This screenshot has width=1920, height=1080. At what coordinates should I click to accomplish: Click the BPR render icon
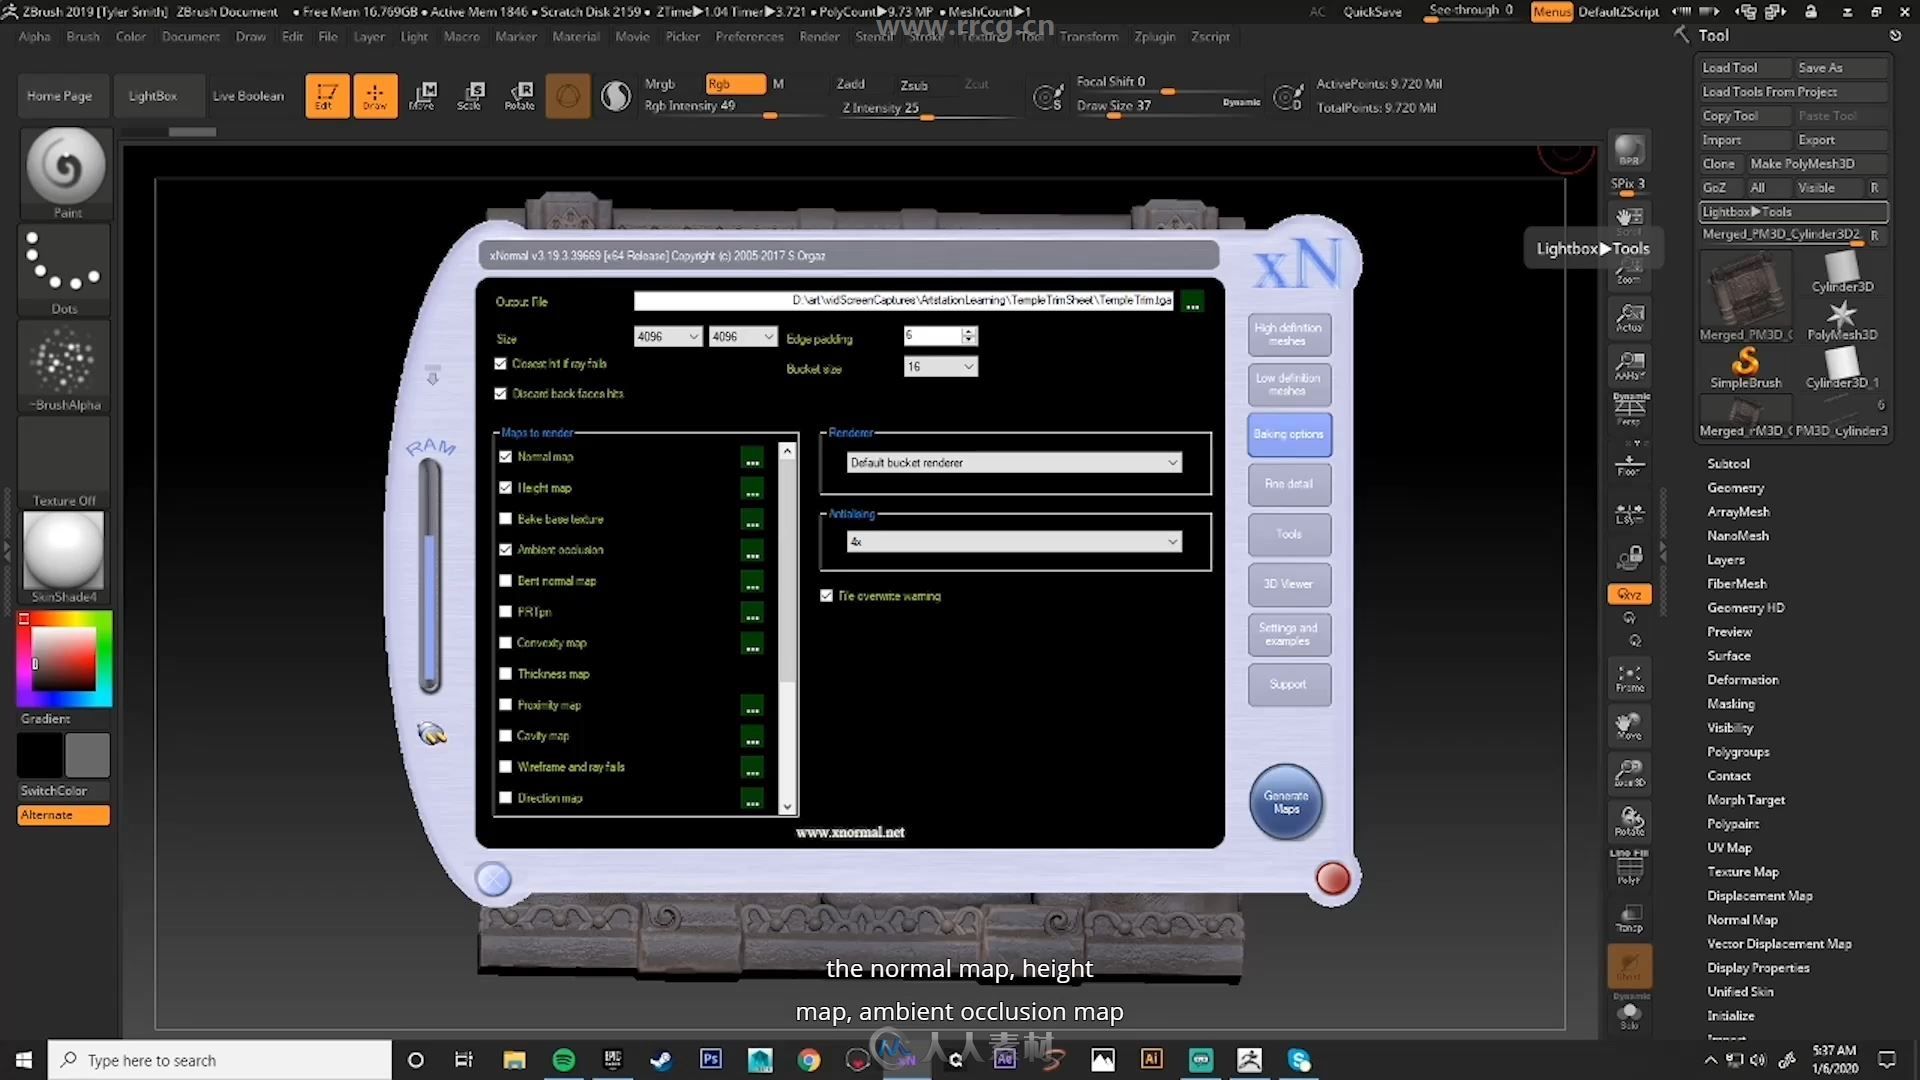click(x=1629, y=151)
